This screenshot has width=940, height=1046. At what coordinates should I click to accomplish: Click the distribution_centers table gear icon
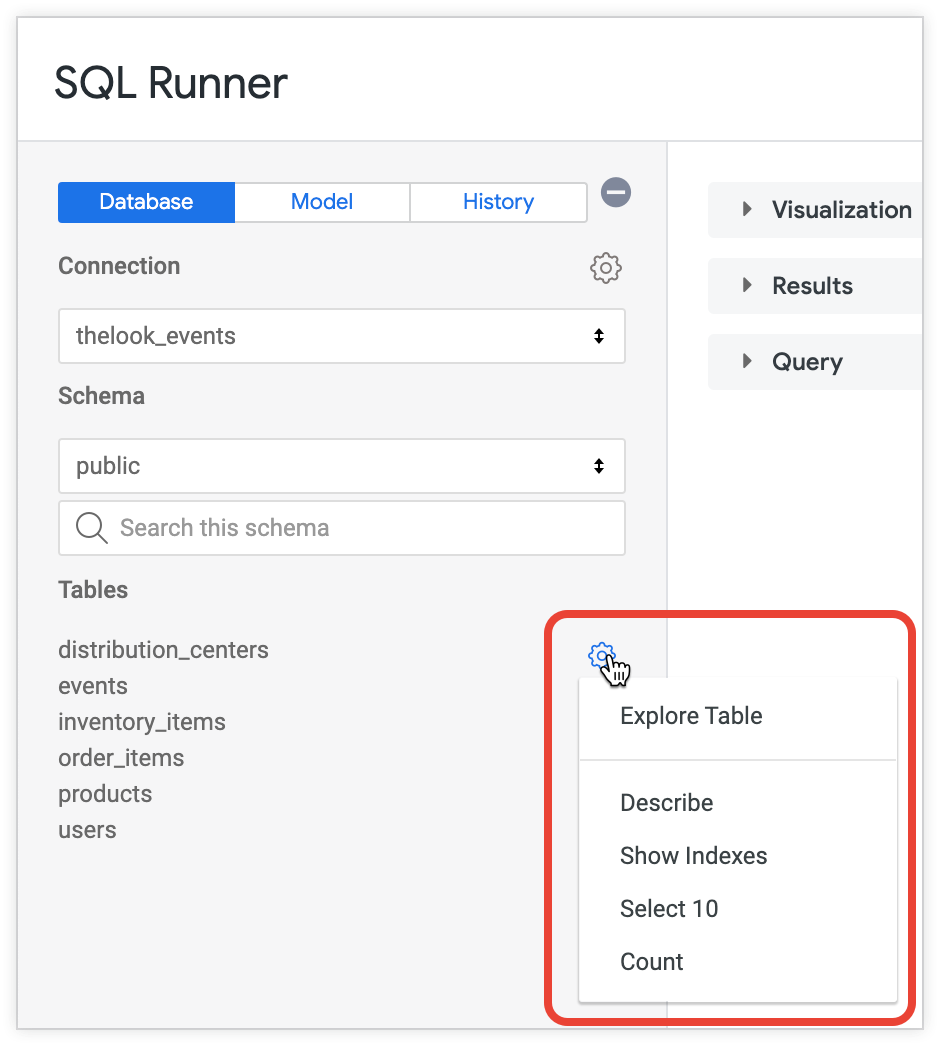coord(601,655)
